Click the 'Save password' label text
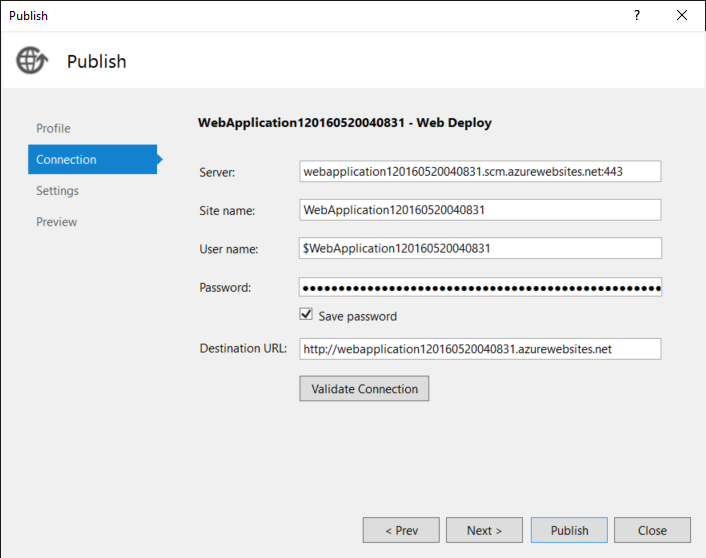 [x=358, y=316]
